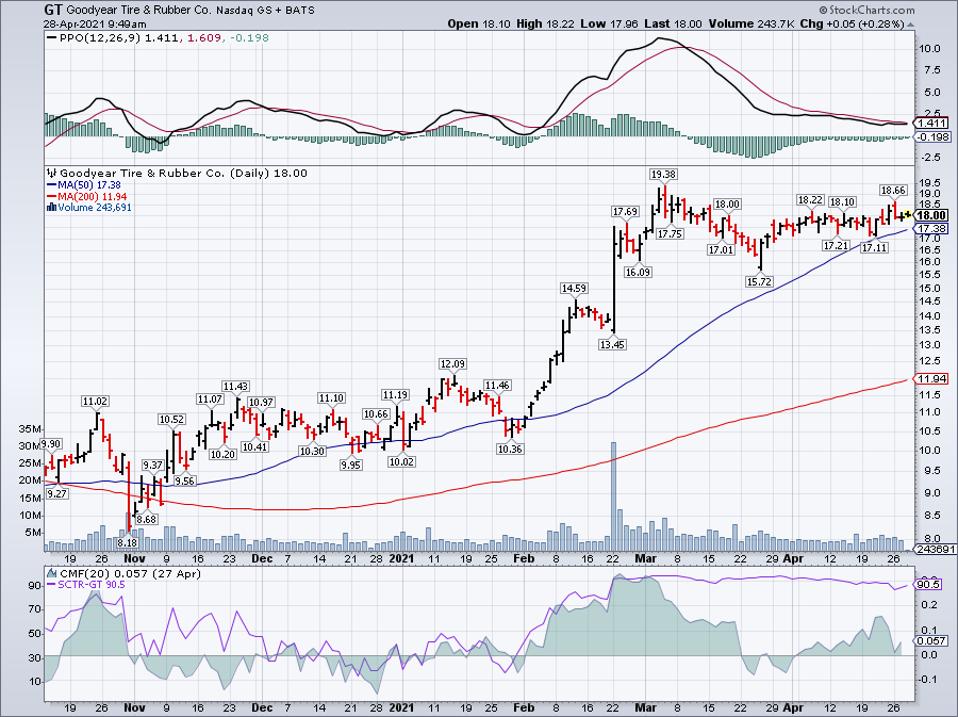The width and height of the screenshot is (958, 717).
Task: Click the 19.38 peak price label
Action: click(x=663, y=175)
